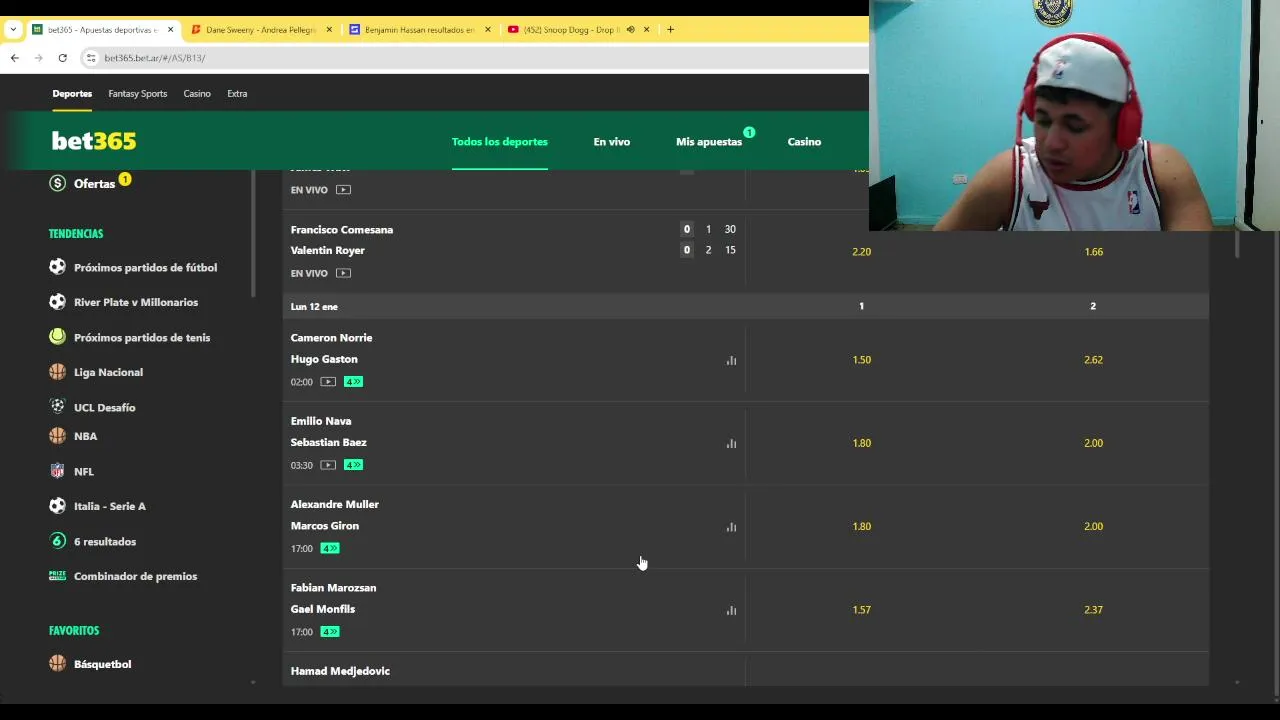The width and height of the screenshot is (1280, 720).
Task: Click the Alexandre Muller player name
Action: (x=335, y=505)
